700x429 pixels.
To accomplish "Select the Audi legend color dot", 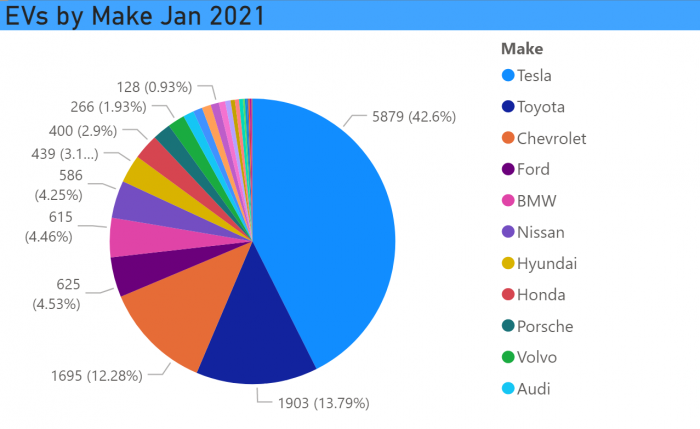I will (508, 388).
